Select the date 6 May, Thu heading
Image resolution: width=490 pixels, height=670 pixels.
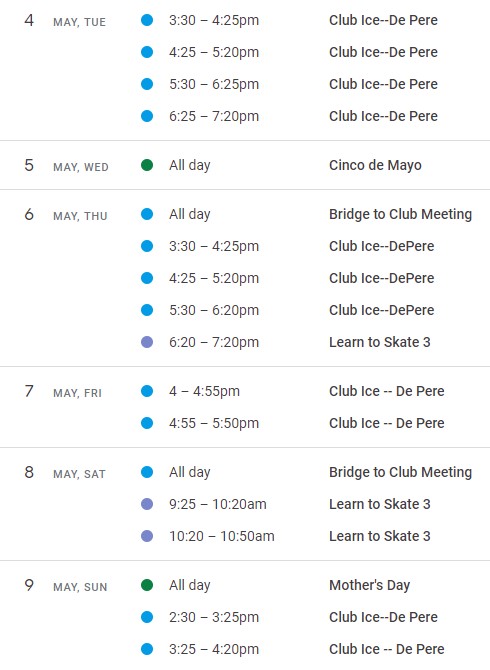click(66, 215)
